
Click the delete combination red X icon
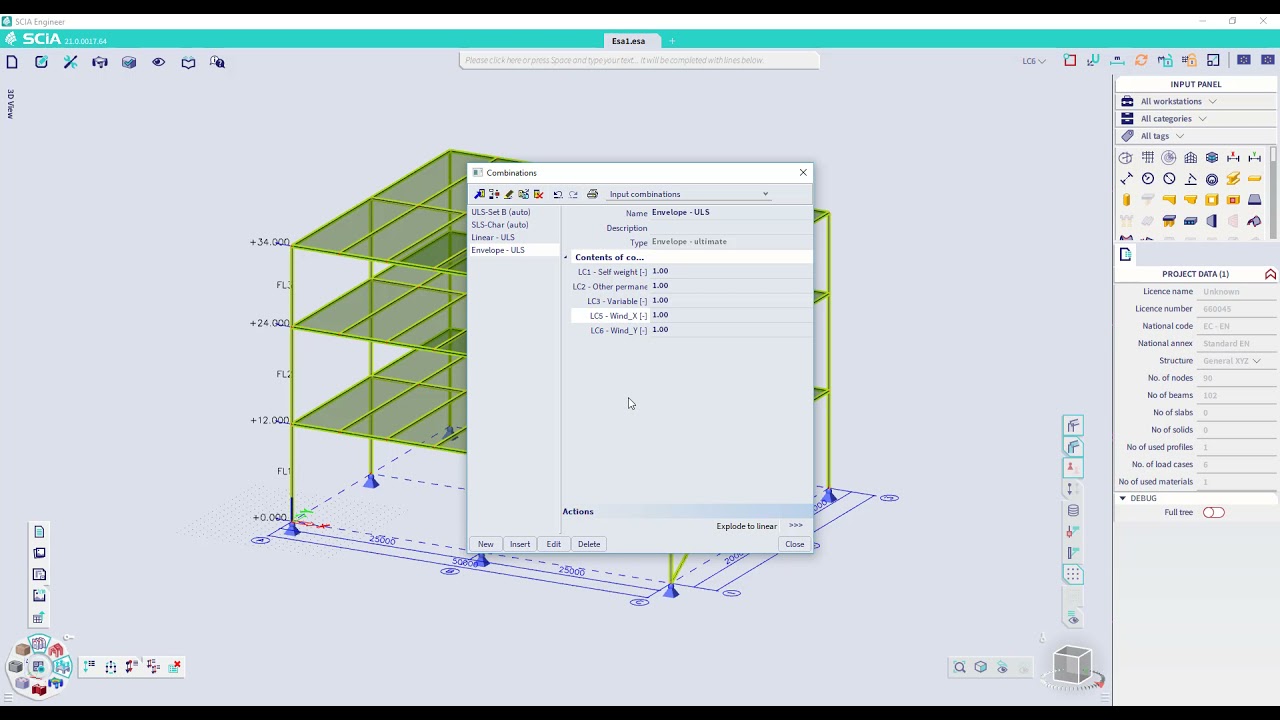pyautogui.click(x=538, y=194)
